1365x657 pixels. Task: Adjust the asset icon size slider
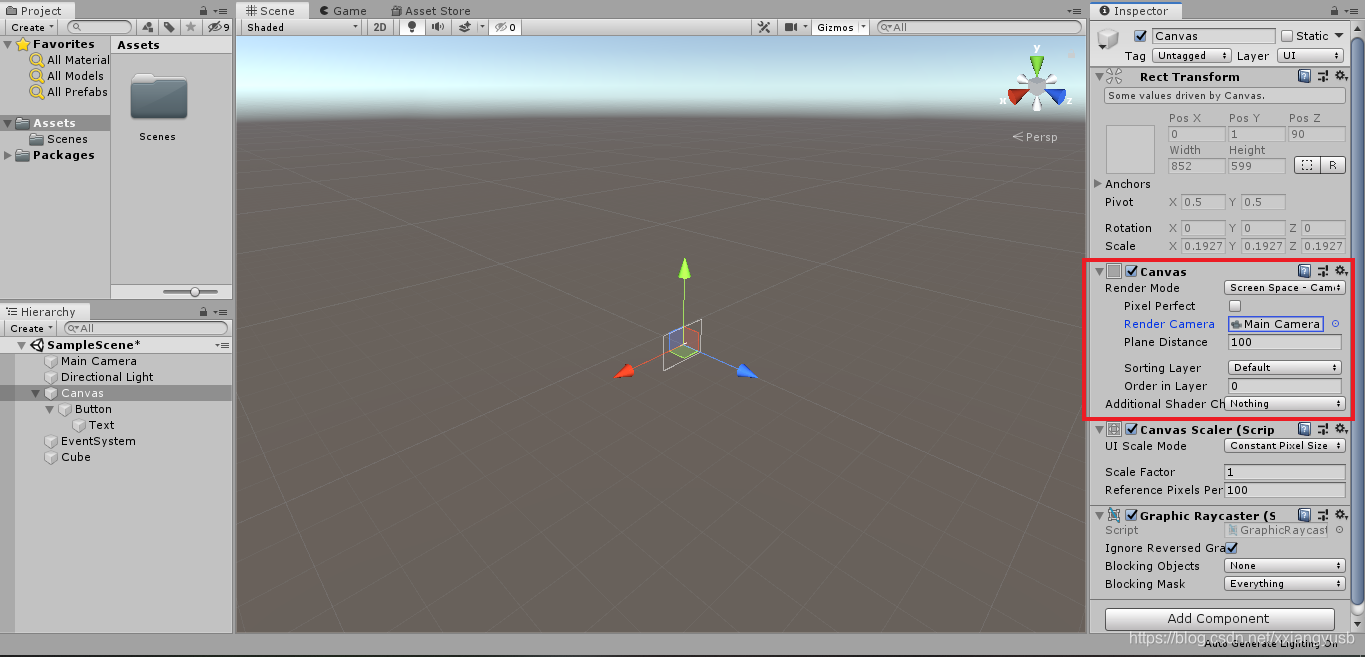(x=195, y=292)
